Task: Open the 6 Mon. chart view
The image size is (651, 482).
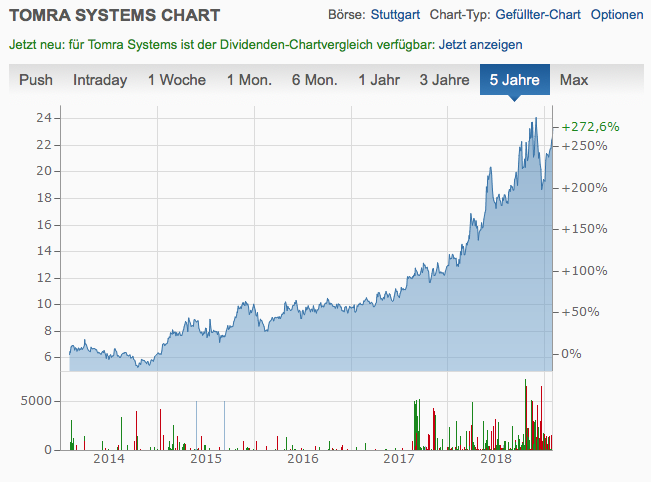Action: pos(315,80)
